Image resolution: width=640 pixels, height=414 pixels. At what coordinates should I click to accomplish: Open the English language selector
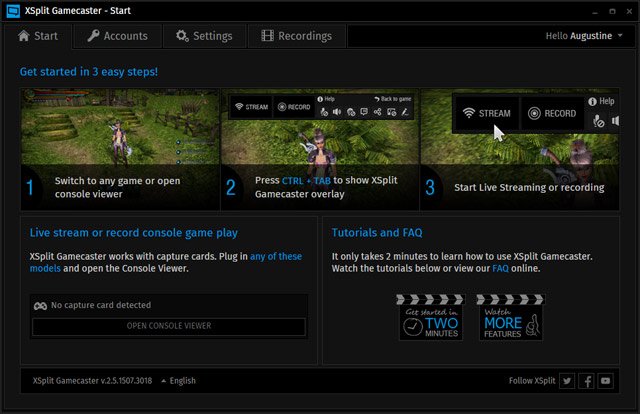(x=178, y=380)
